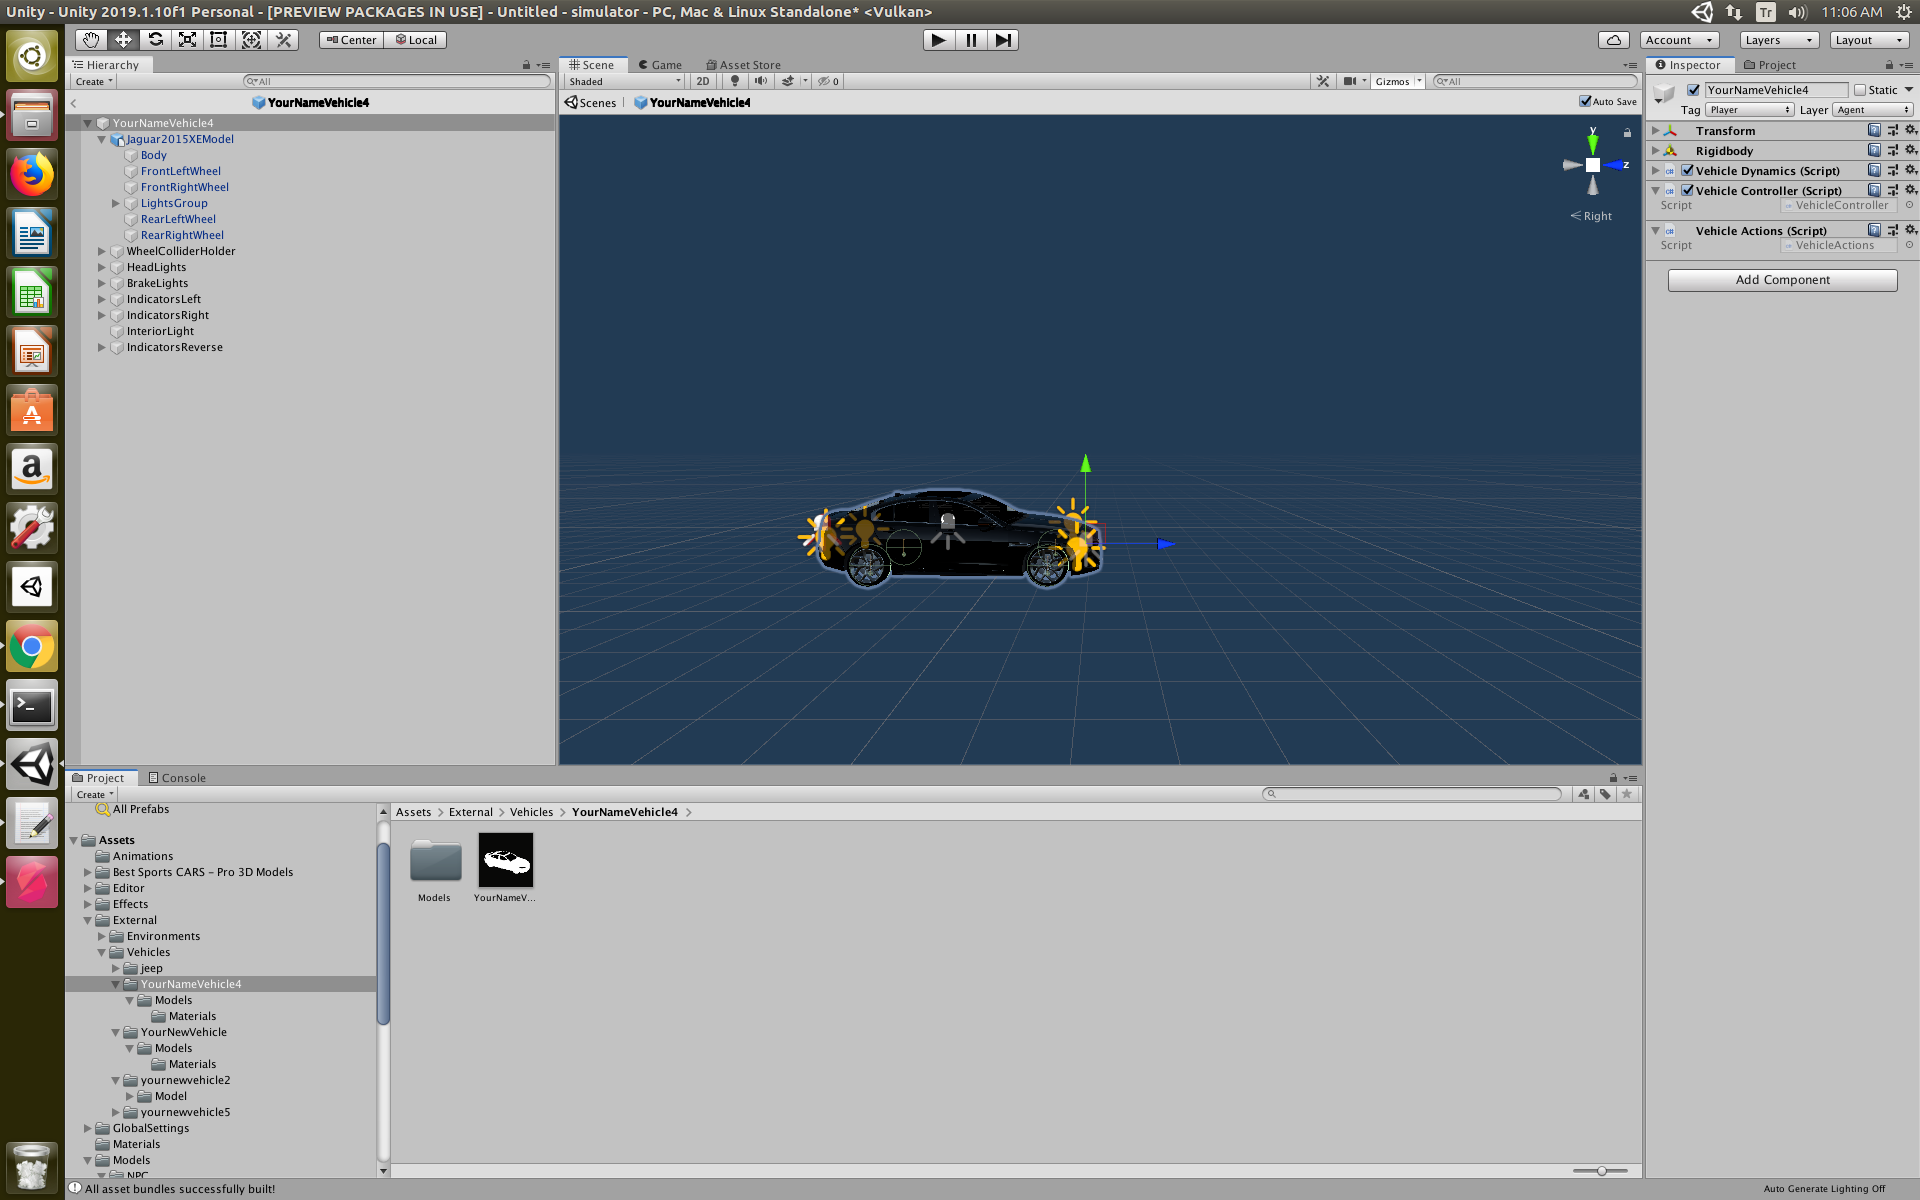Select the Scene tab

(592, 65)
